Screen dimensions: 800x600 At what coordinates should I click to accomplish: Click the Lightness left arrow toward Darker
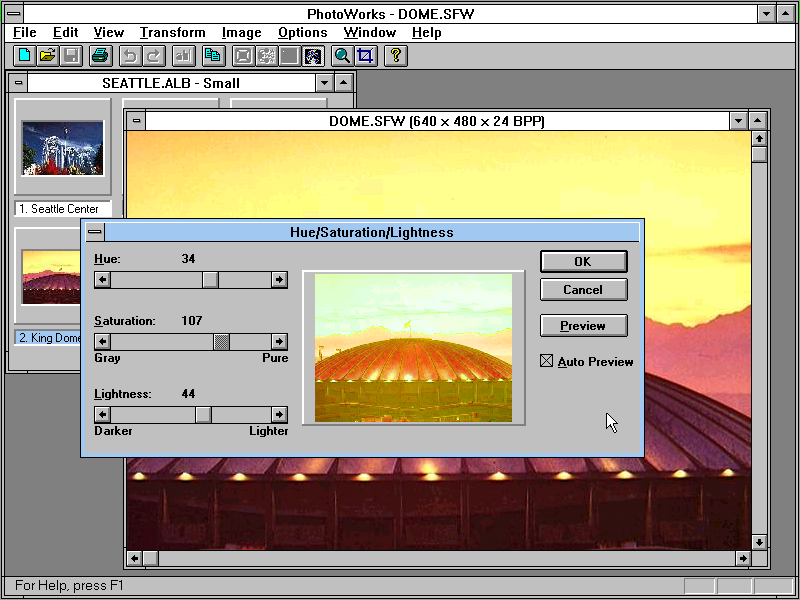pos(103,414)
